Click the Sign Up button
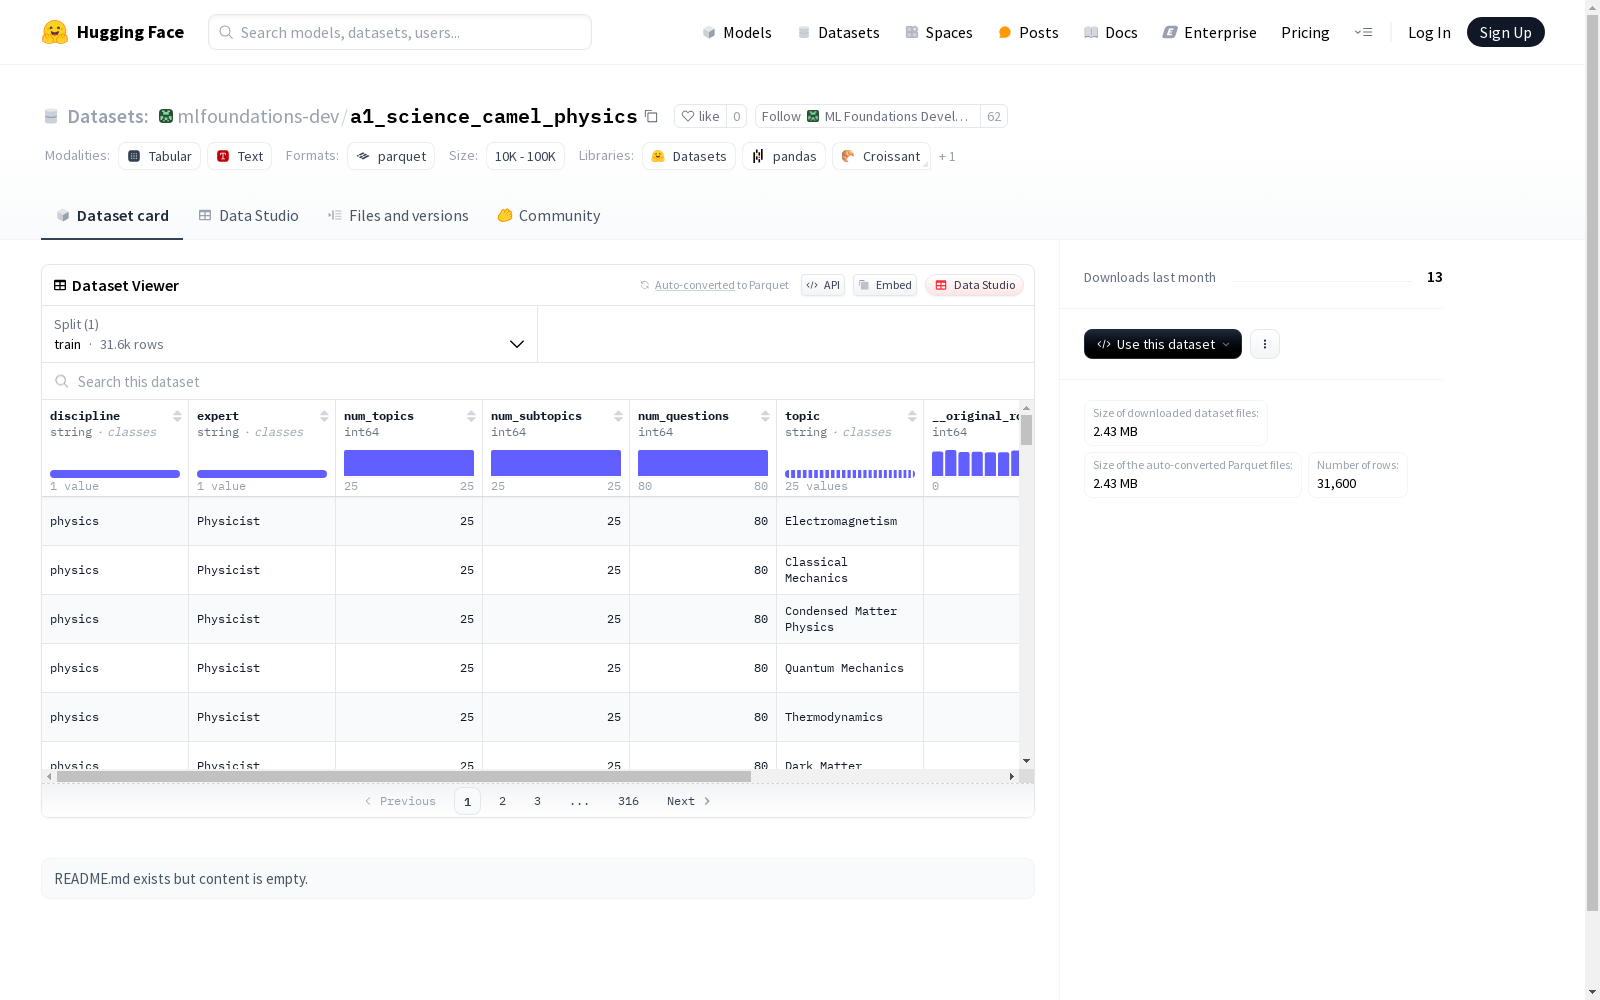The image size is (1600, 1000). pyautogui.click(x=1506, y=32)
